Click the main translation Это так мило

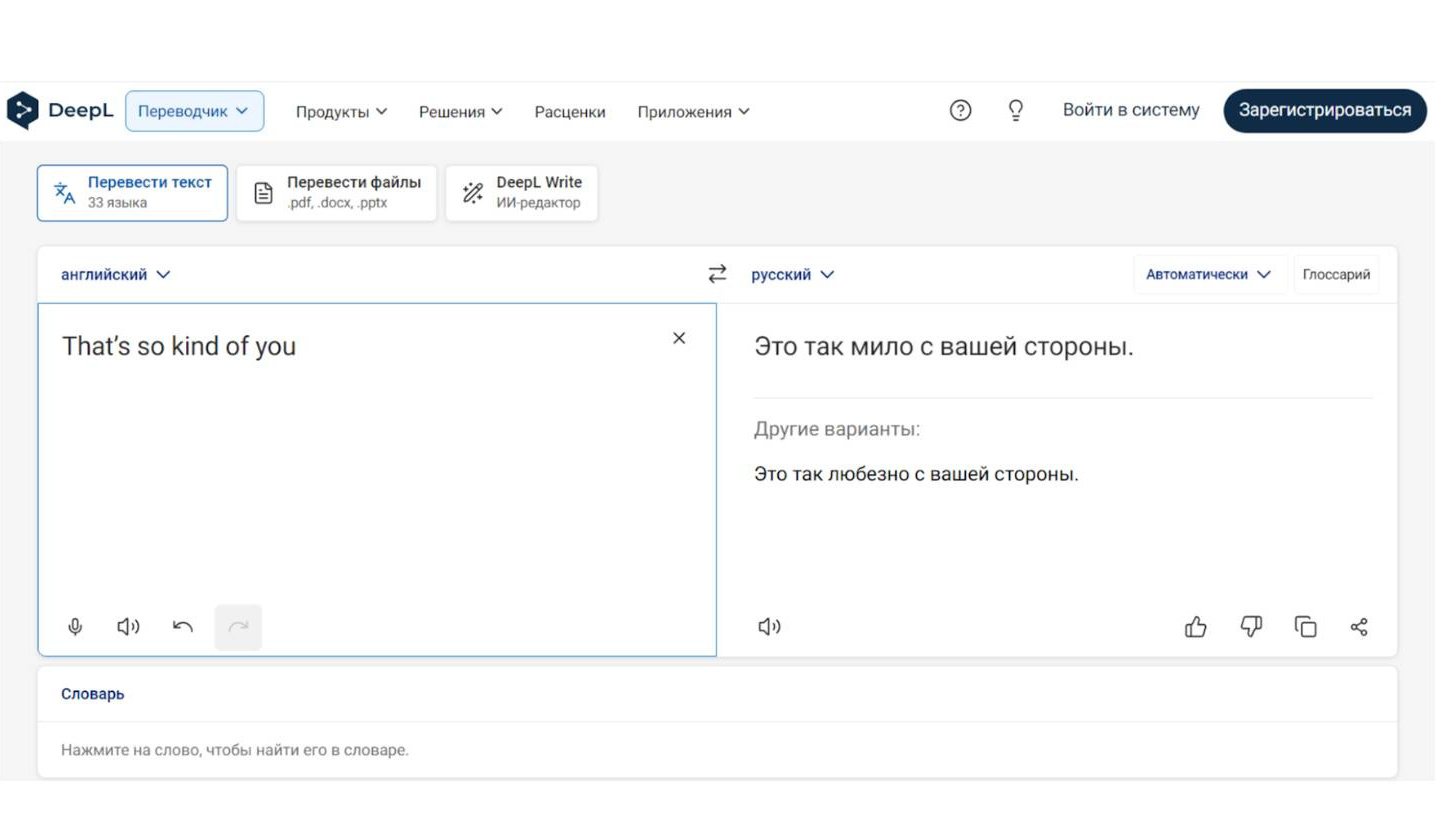tap(944, 347)
